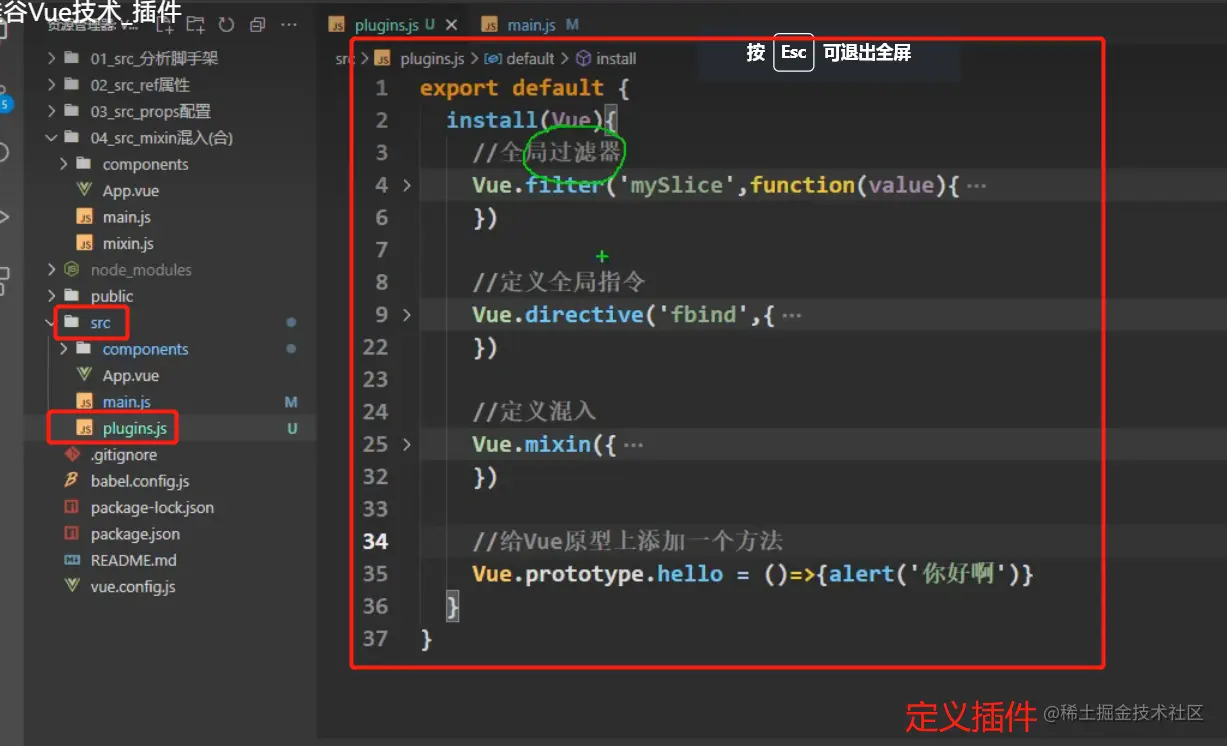Click folded ellipsis after 'fbind',{
This screenshot has height=746, width=1227.
click(x=791, y=316)
